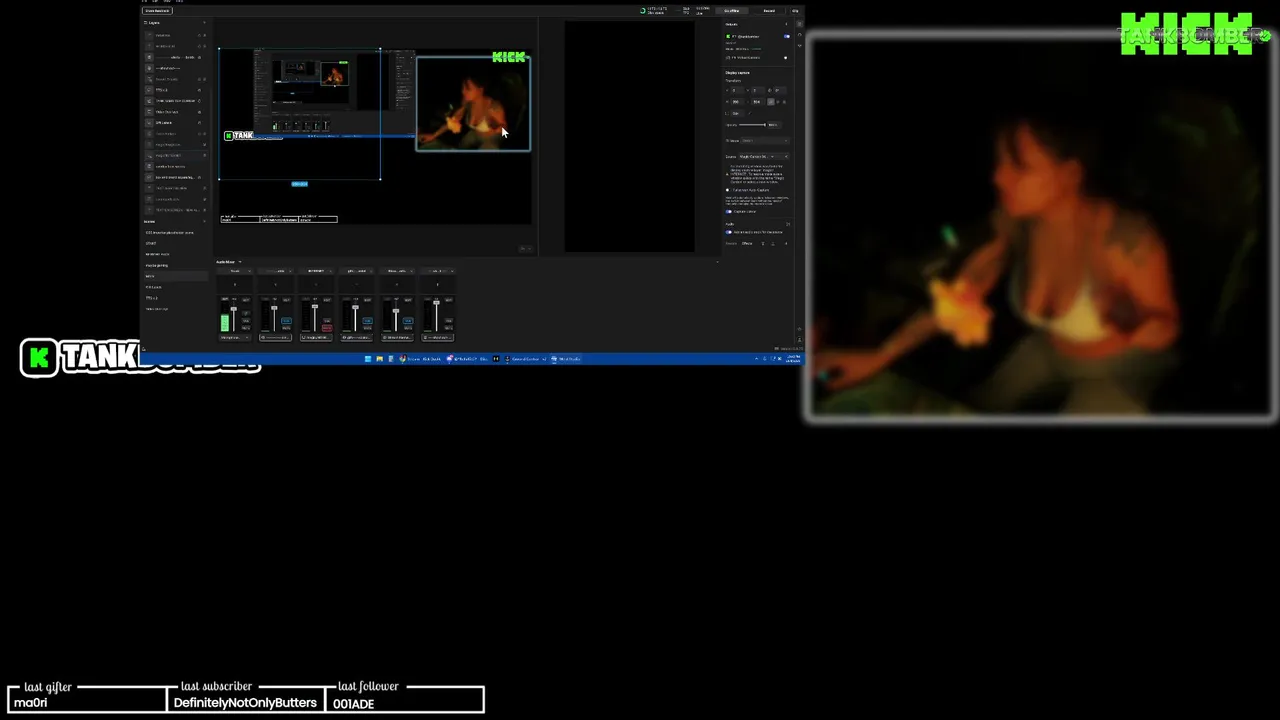This screenshot has width=1280, height=720.
Task: Toggle the lock aspect ratio icon
Action: 771,102
